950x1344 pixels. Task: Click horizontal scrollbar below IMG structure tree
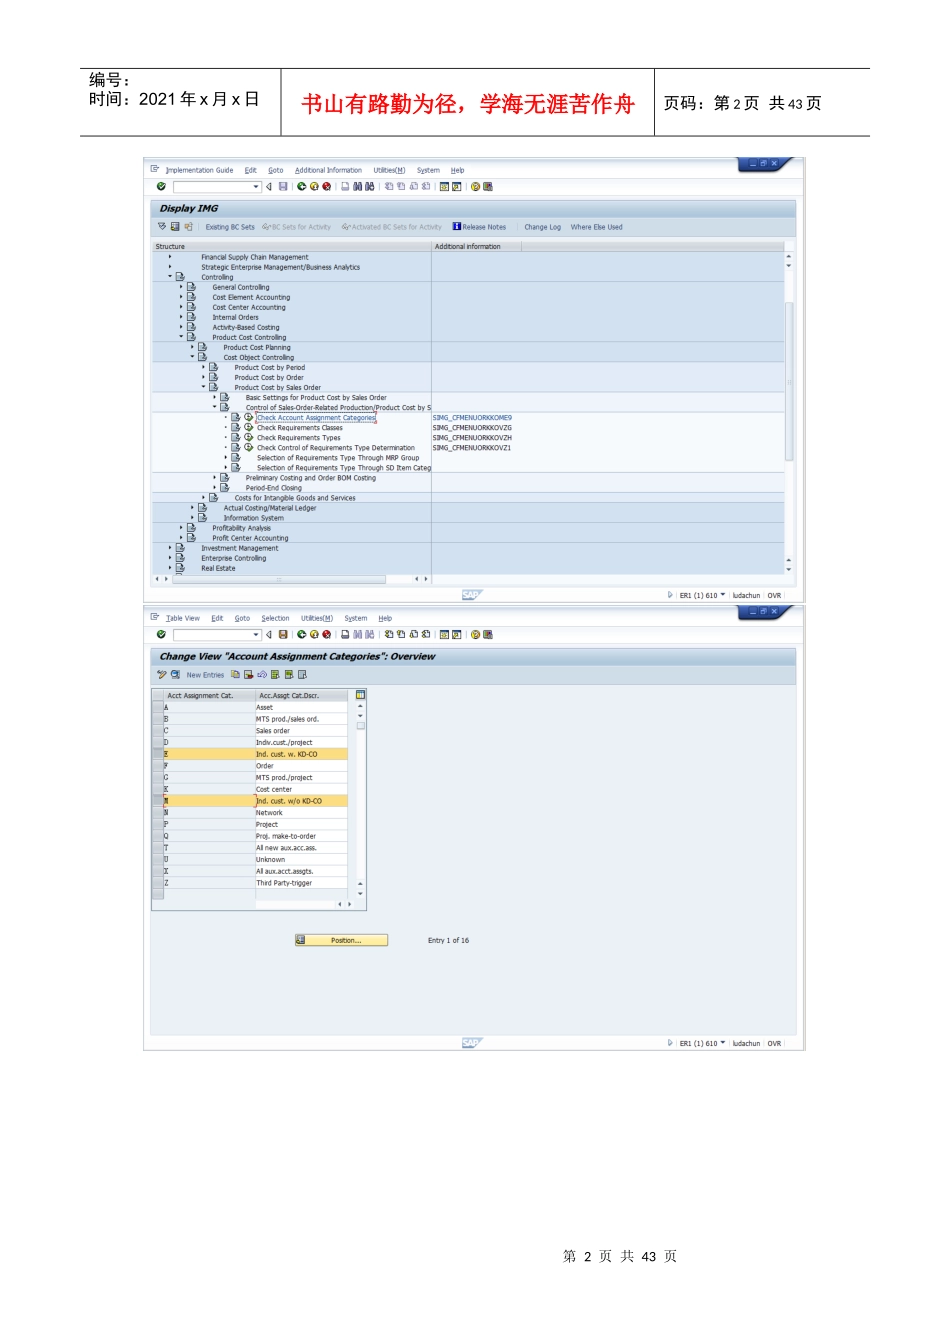[x=279, y=579]
